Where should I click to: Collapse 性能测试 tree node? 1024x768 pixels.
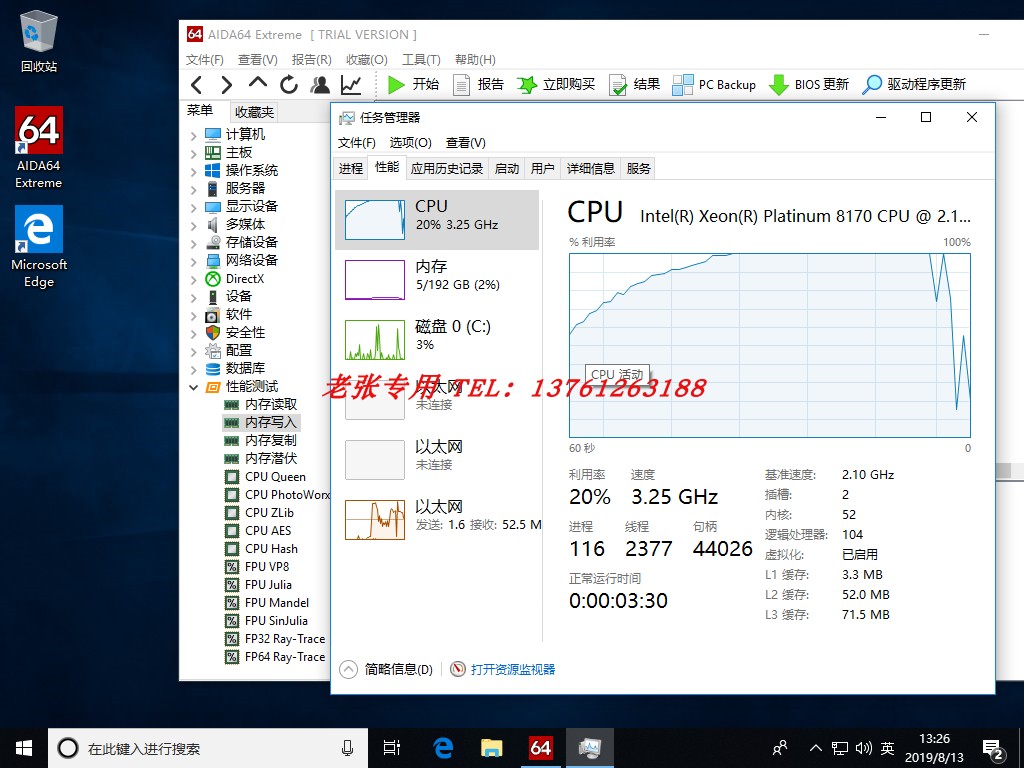pyautogui.click(x=193, y=387)
